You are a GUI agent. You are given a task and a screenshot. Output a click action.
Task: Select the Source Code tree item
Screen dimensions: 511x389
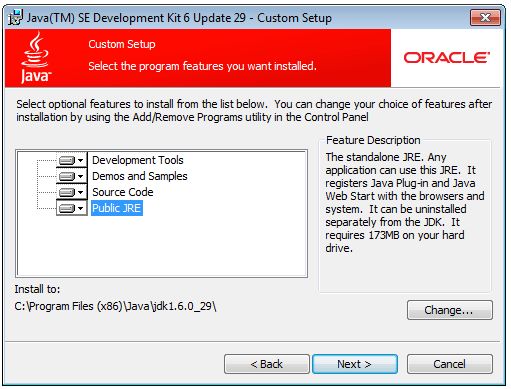click(x=123, y=192)
